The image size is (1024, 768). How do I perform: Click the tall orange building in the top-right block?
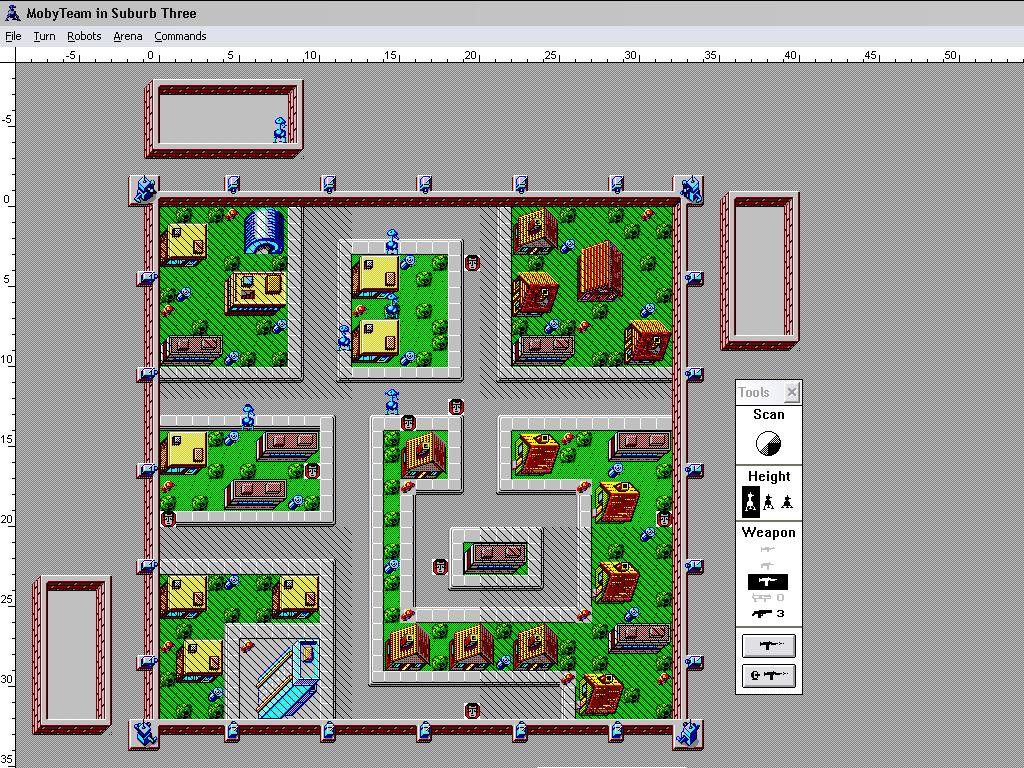tap(600, 272)
